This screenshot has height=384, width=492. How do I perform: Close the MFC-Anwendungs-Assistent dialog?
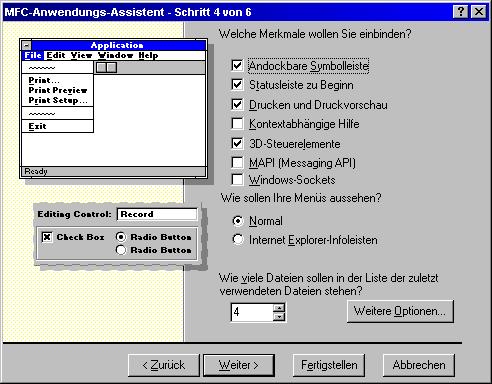point(479,12)
